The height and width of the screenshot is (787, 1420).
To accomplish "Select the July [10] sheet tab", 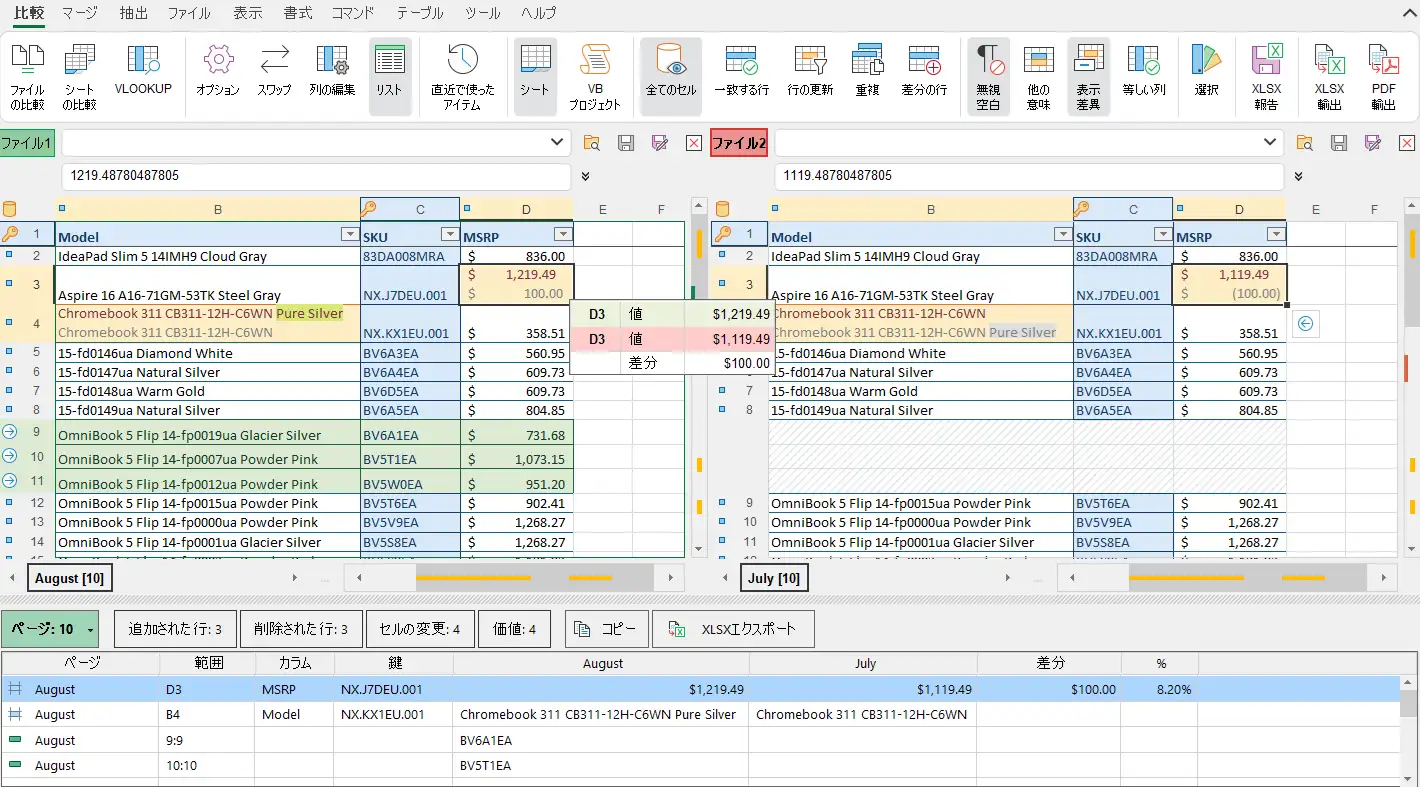I will click(x=774, y=578).
